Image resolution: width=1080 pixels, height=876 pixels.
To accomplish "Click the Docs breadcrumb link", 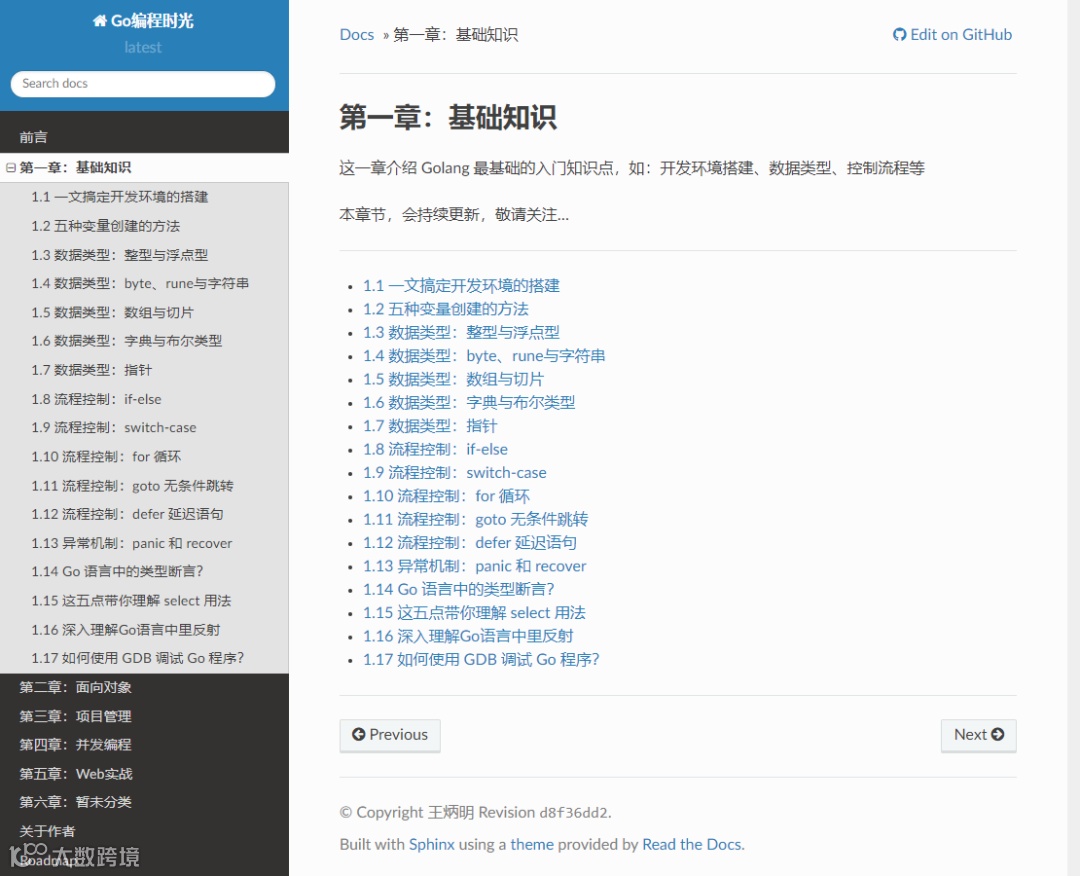I will point(356,34).
